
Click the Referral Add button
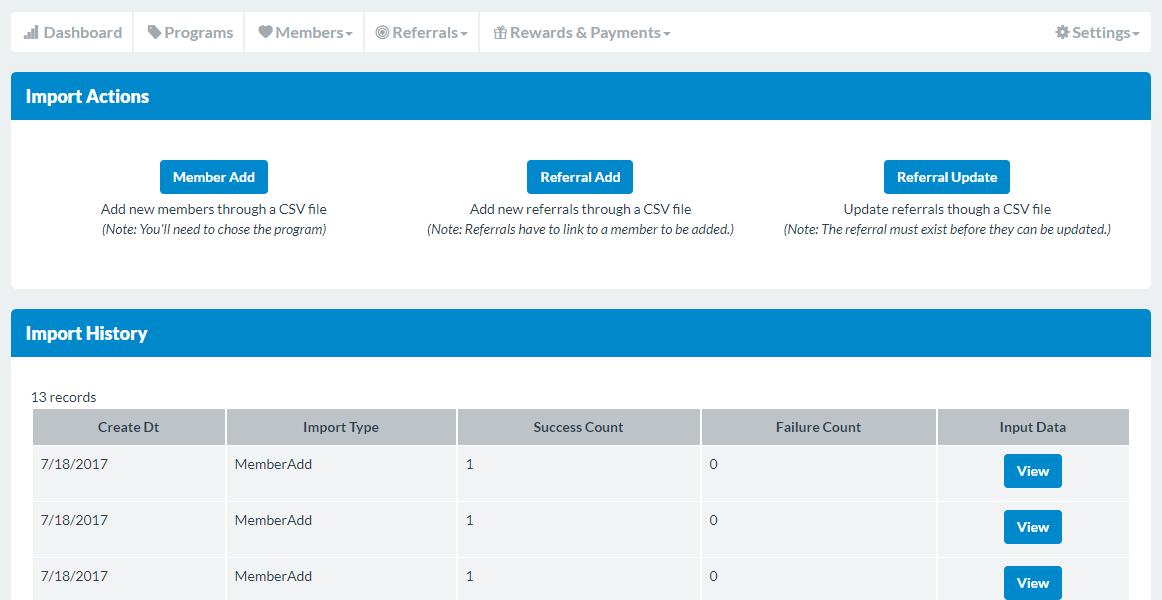tap(580, 177)
